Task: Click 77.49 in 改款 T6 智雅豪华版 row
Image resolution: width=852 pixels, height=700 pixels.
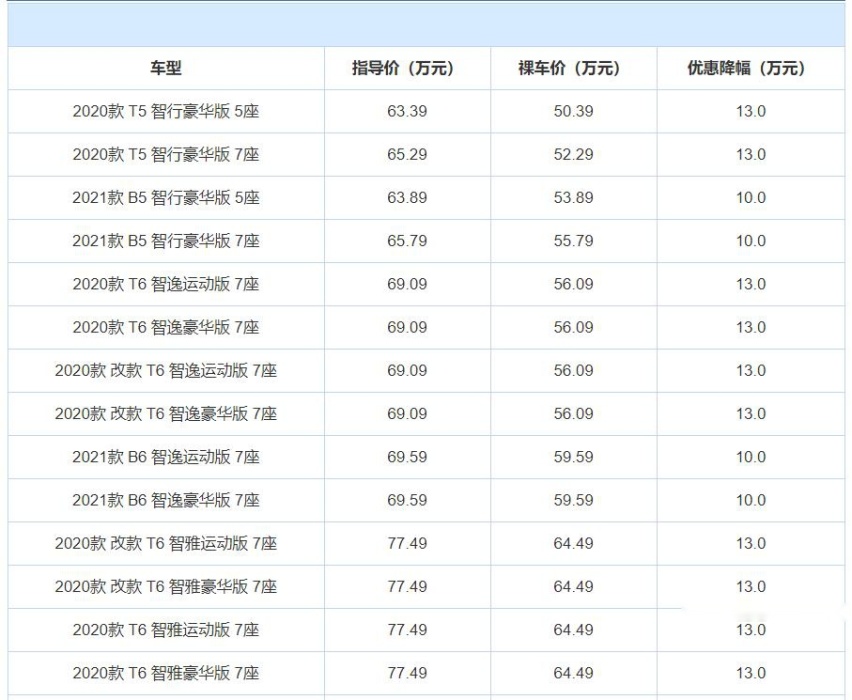Action: (x=407, y=586)
